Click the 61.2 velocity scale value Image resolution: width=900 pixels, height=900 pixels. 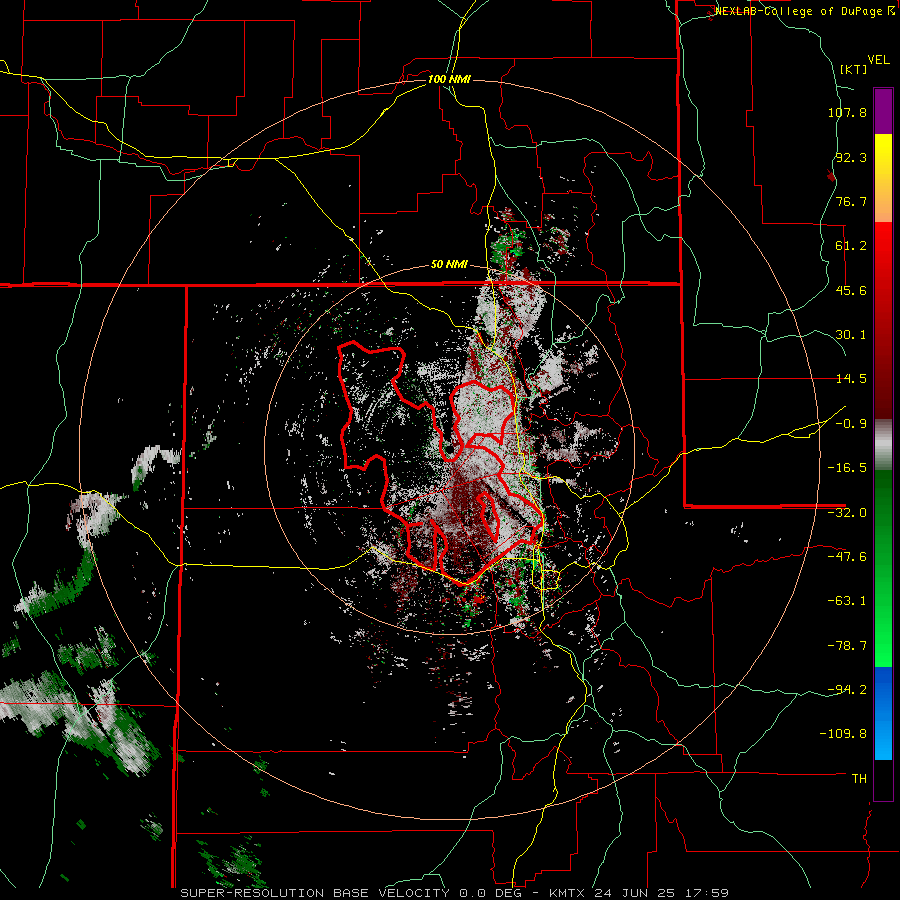851,246
